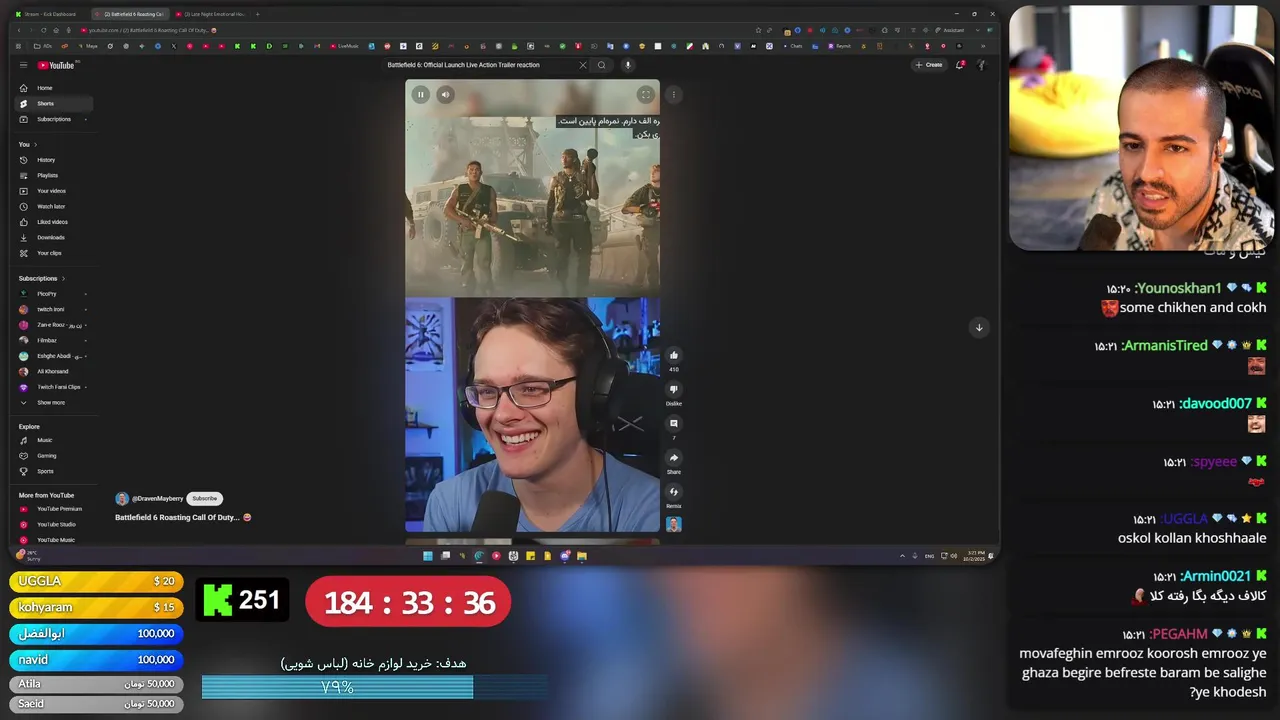Select Shorts in the YouTube sidebar
The height and width of the screenshot is (720, 1280).
click(54, 103)
